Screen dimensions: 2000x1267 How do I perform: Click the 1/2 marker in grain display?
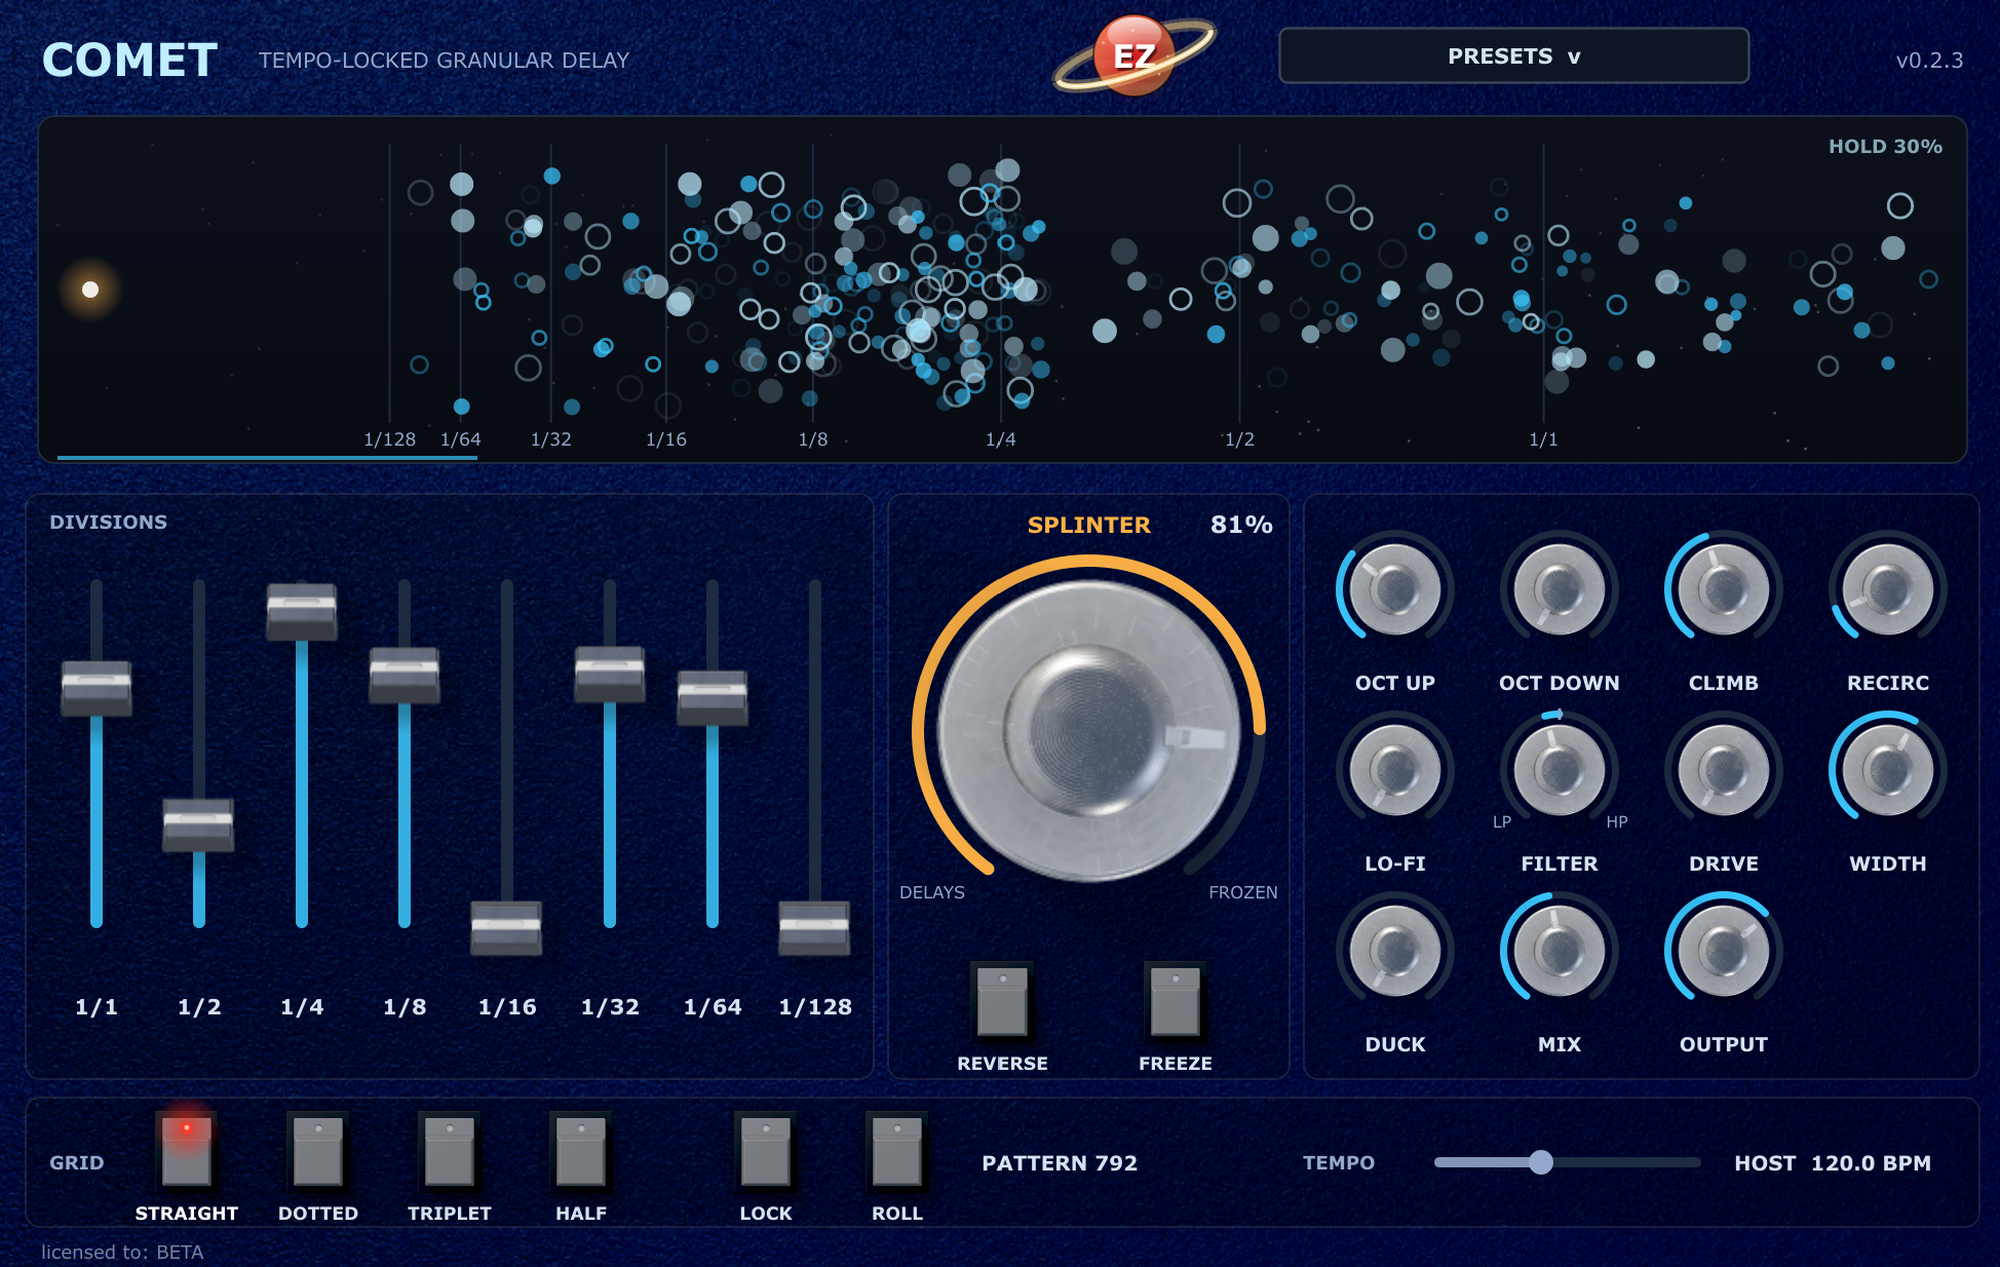[x=1240, y=439]
